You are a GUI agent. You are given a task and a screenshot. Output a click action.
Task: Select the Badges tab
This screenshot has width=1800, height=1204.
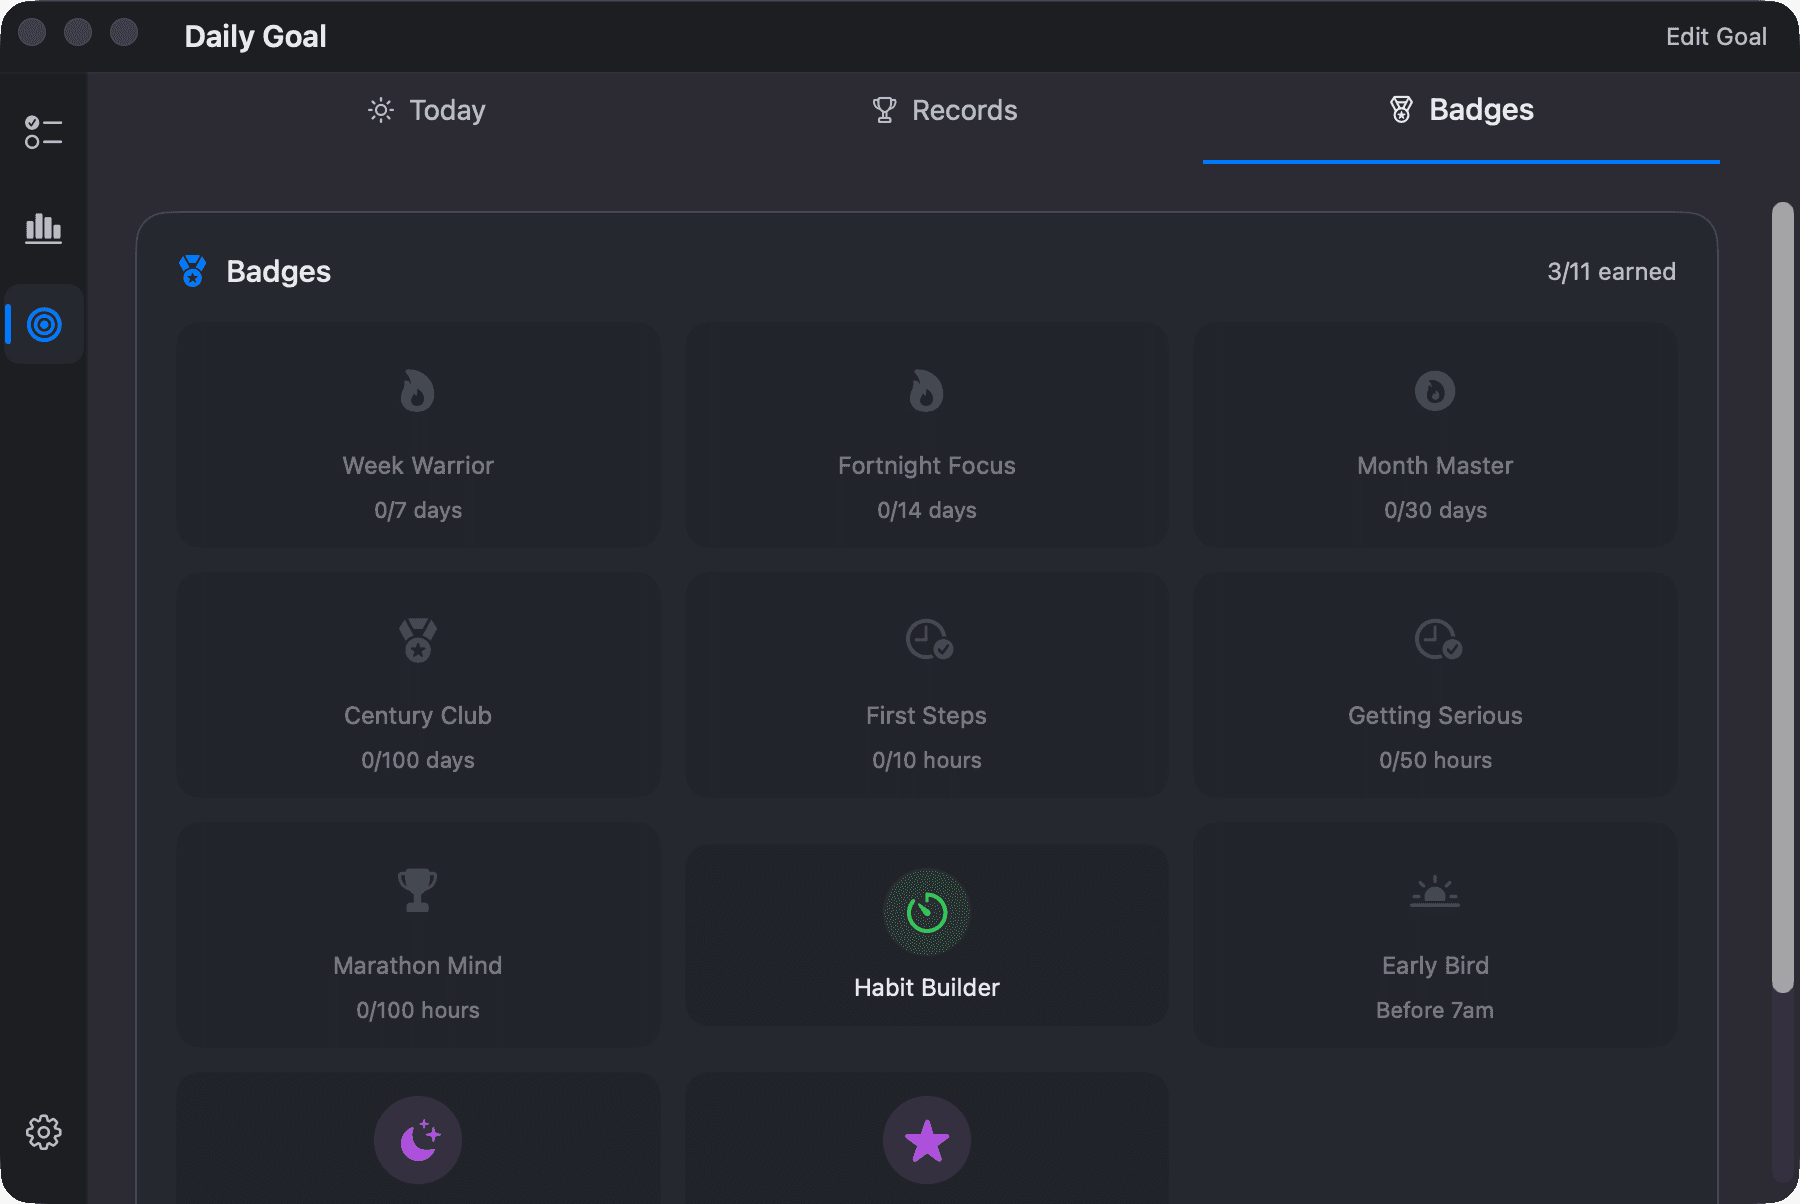(1461, 110)
